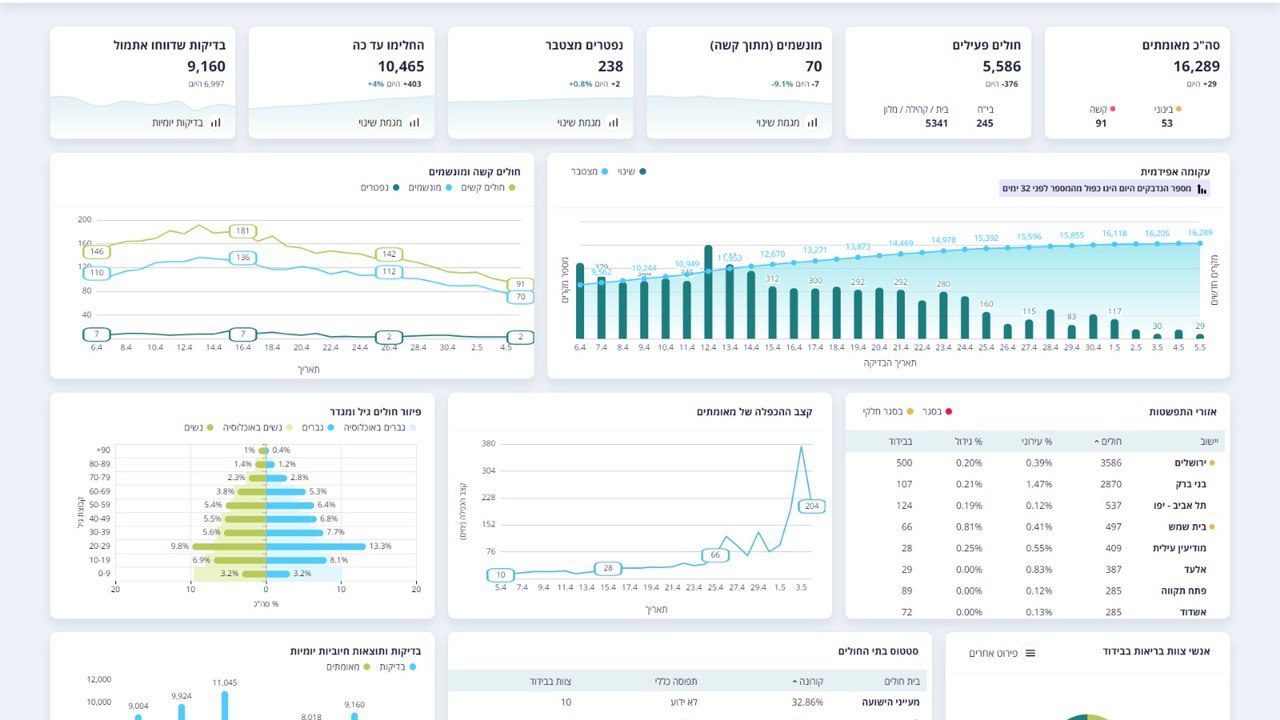Click the 11,045 bar in the daily tests chart
The height and width of the screenshot is (720, 1280).
[224, 704]
